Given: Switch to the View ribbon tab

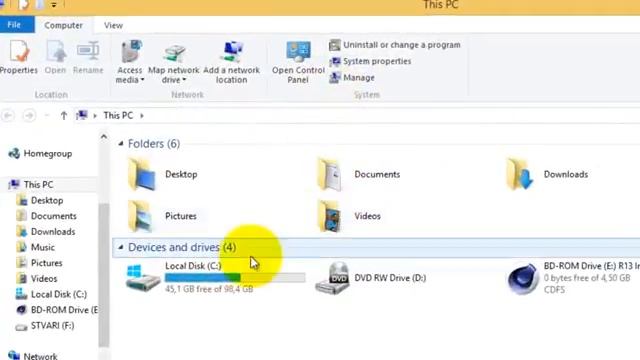Looking at the screenshot, I should coord(113,25).
